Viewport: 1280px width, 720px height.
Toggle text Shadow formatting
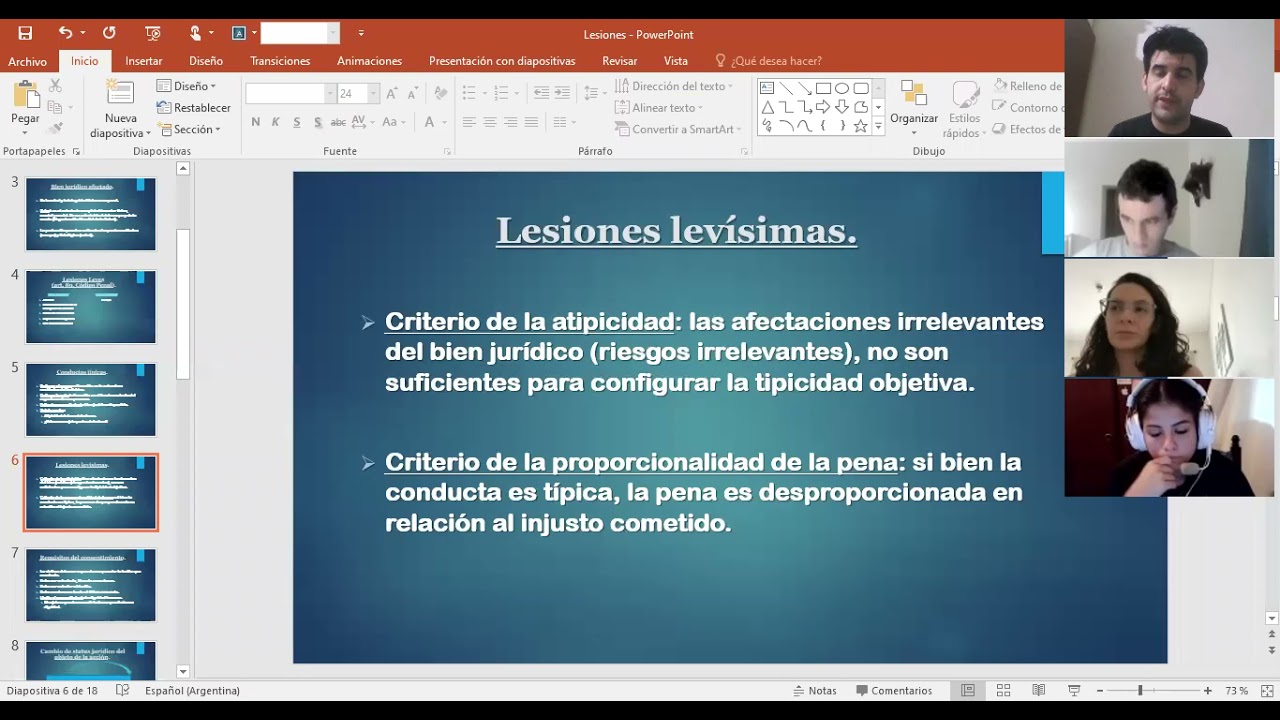coord(318,122)
